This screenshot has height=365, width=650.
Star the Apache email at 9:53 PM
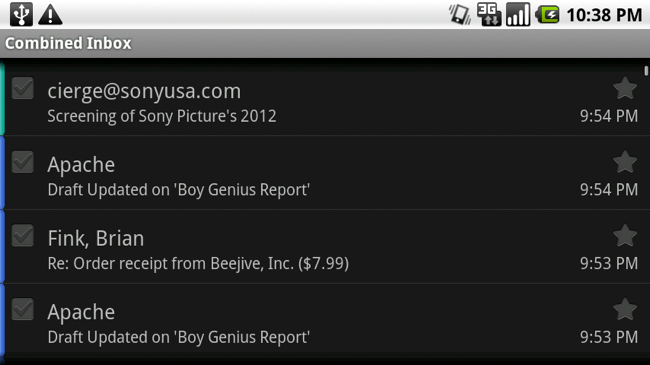pyautogui.click(x=625, y=309)
